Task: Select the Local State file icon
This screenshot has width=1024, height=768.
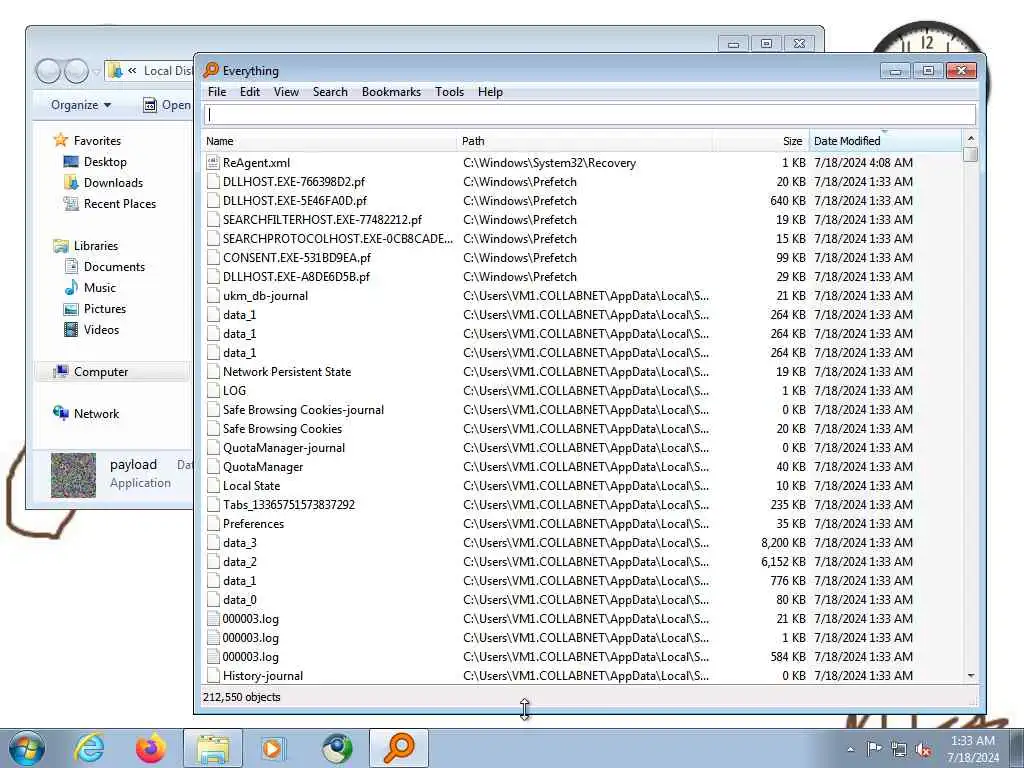Action: click(x=213, y=485)
